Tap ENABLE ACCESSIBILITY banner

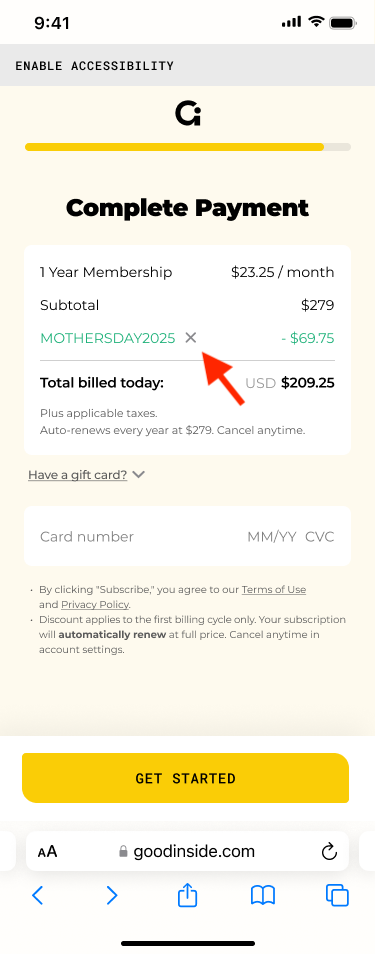point(188,66)
